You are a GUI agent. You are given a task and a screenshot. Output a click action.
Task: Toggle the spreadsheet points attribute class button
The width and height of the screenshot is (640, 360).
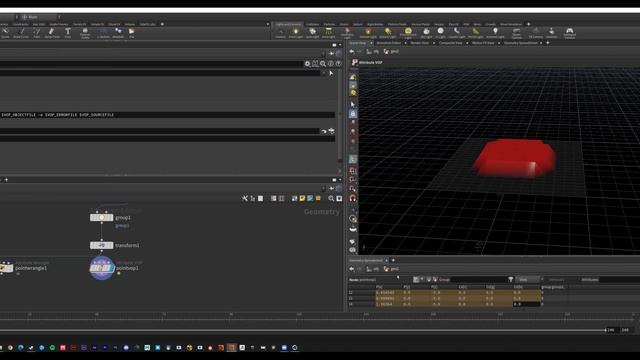416,280
